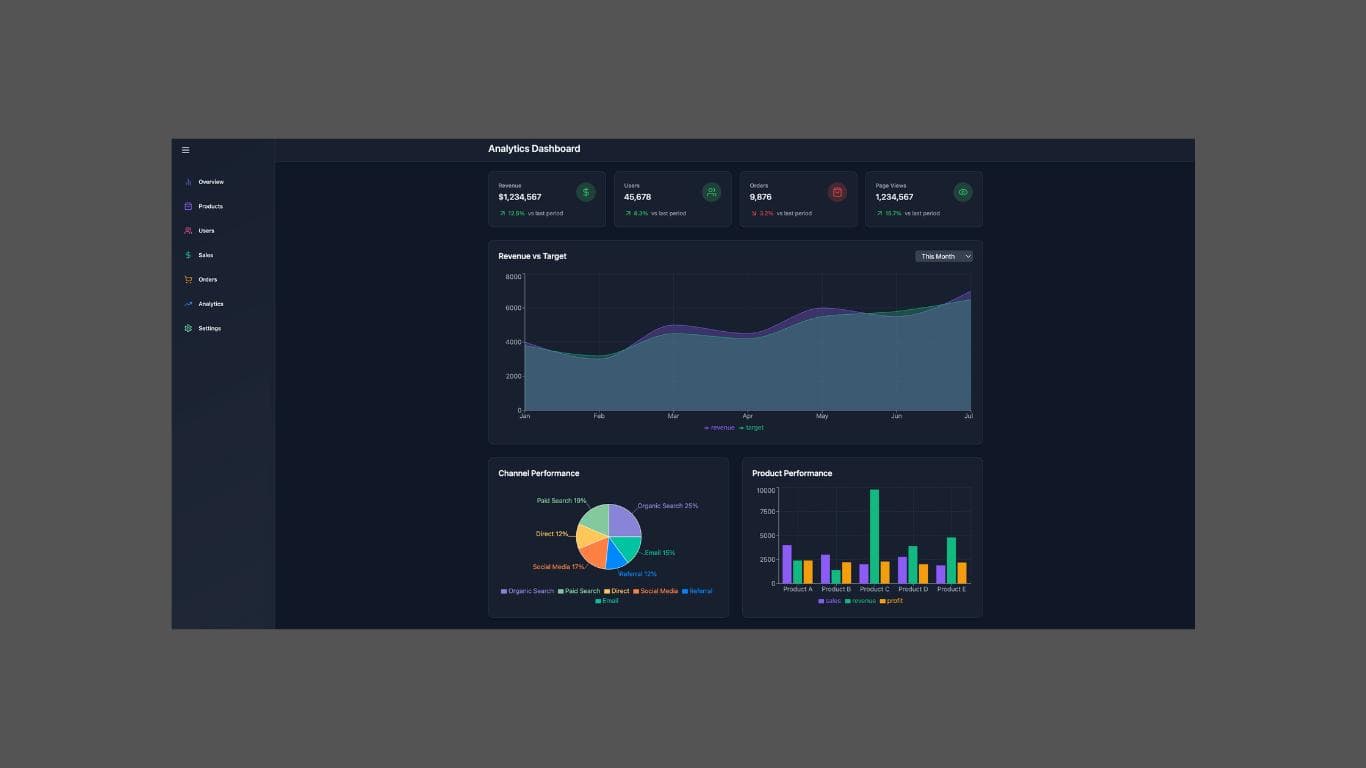Navigate to Overview in the sidebar
This screenshot has width=1366, height=768.
click(x=189, y=182)
